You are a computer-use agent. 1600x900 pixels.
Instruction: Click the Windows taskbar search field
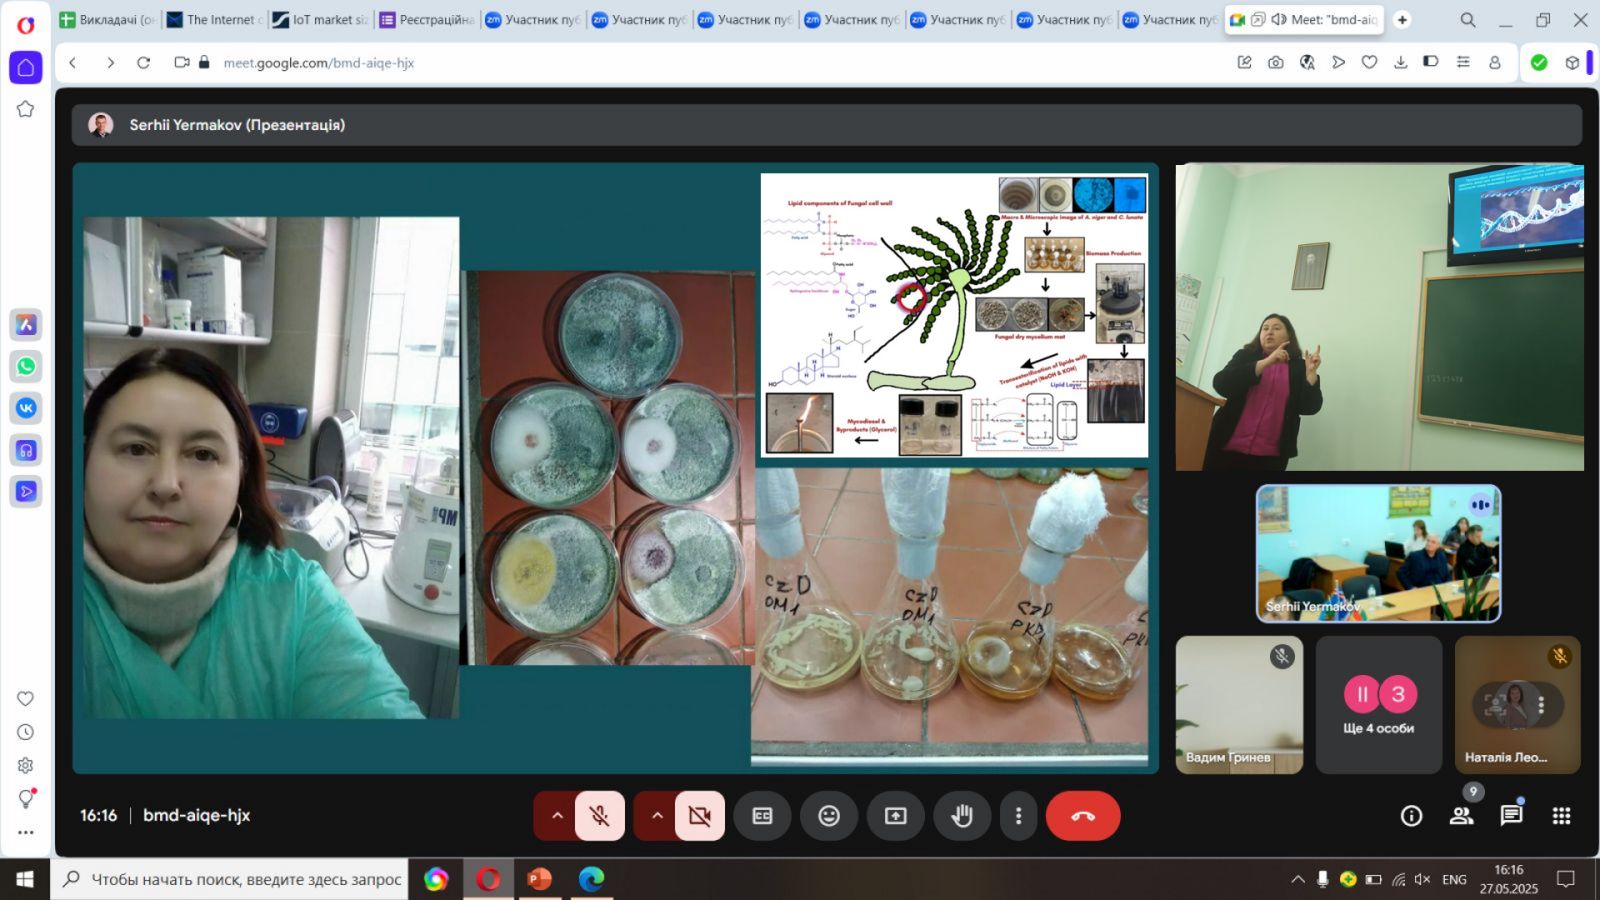[245, 879]
